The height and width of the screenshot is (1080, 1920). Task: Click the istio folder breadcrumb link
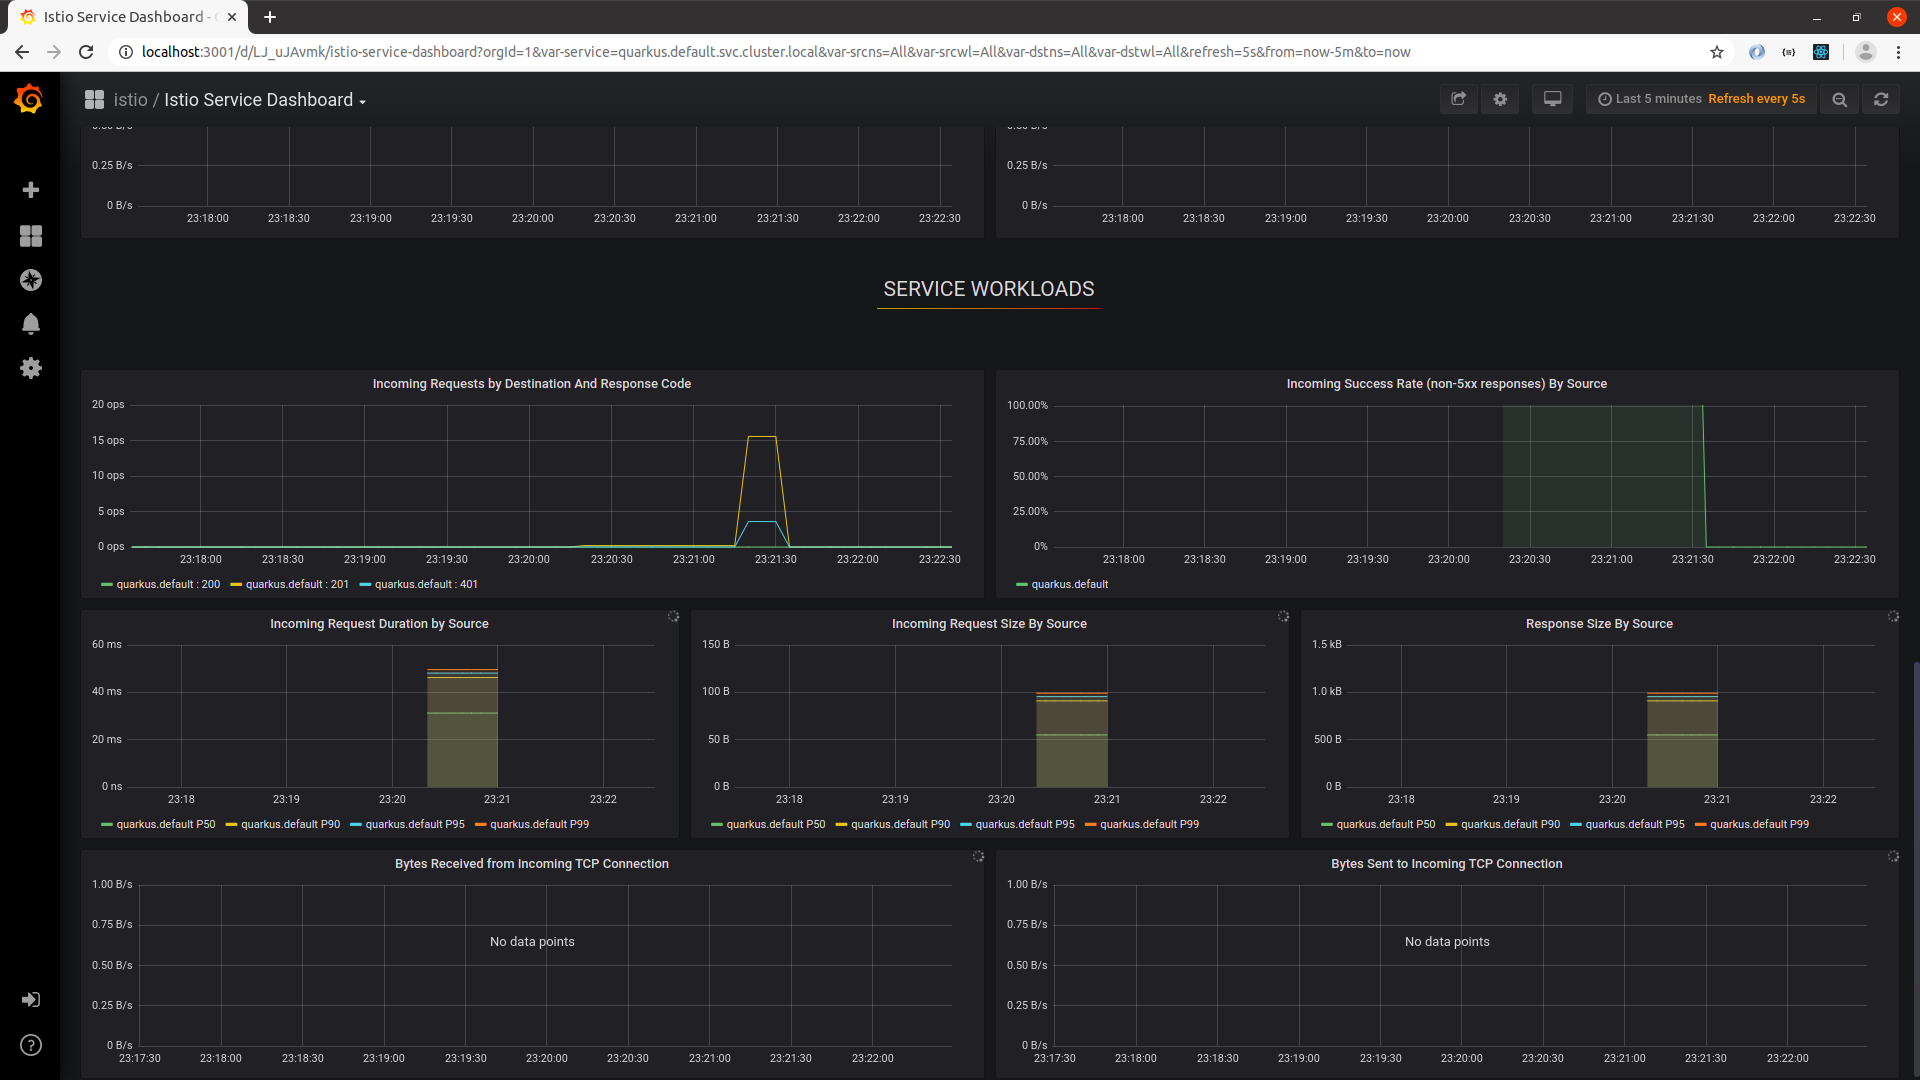pos(130,100)
